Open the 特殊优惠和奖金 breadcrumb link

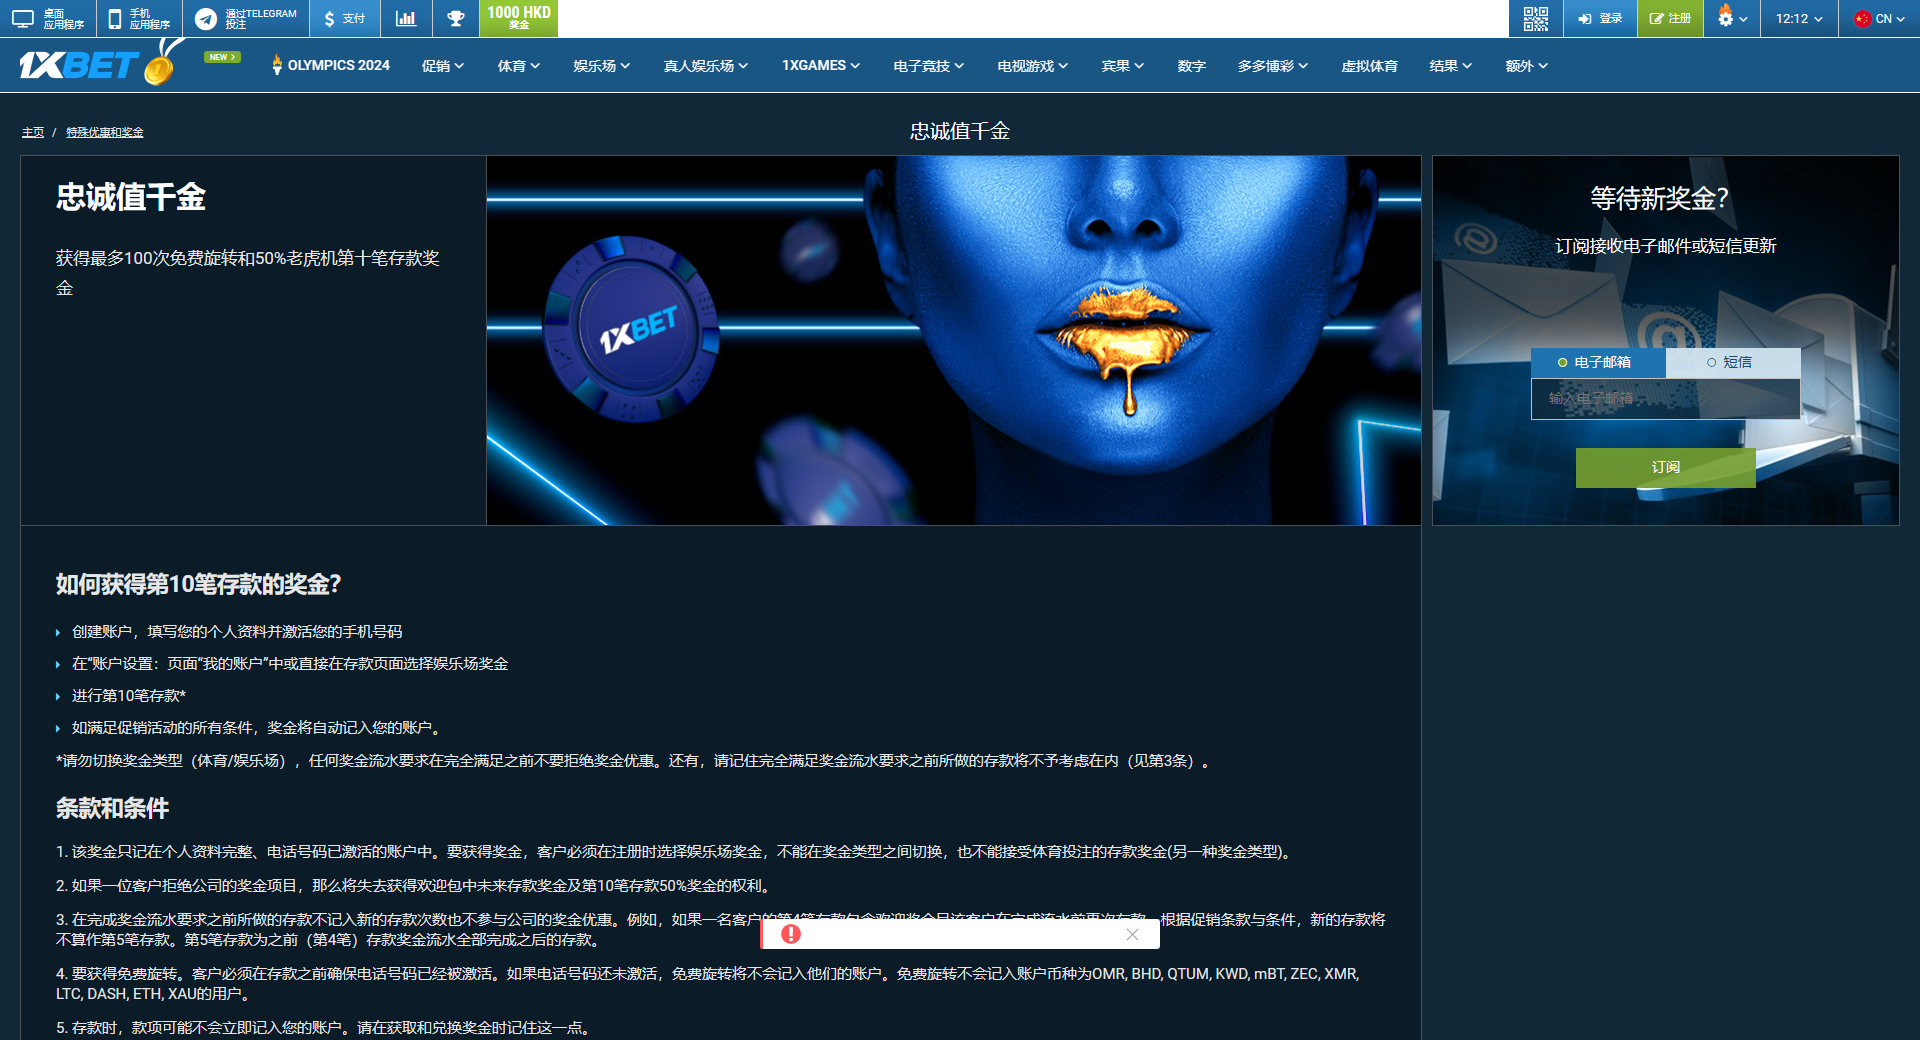pyautogui.click(x=105, y=132)
